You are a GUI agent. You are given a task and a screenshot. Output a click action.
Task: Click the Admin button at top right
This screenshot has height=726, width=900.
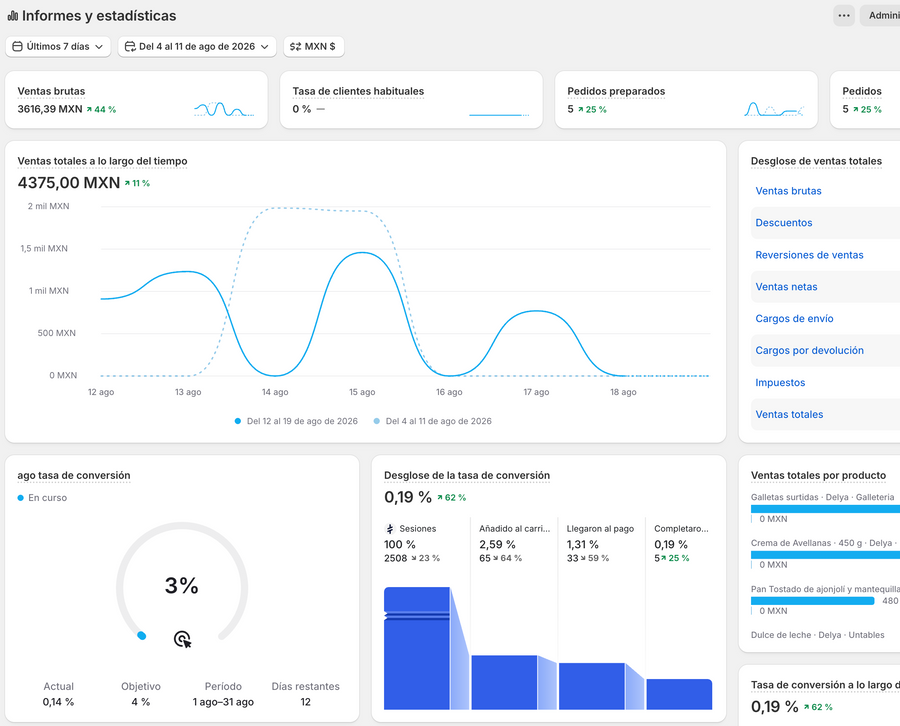pyautogui.click(x=880, y=15)
